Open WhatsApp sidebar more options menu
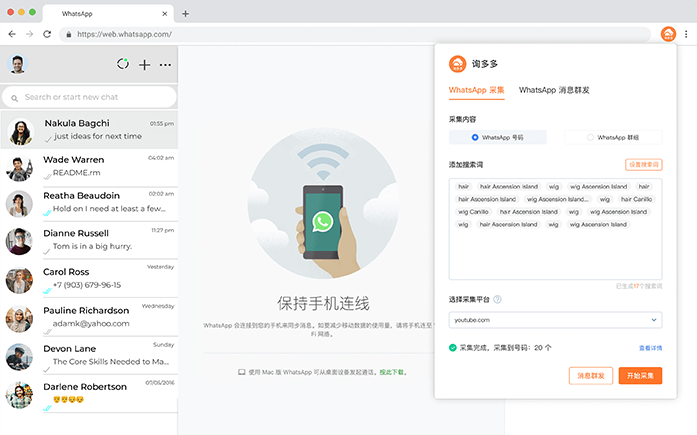697x435 pixels. pos(165,65)
